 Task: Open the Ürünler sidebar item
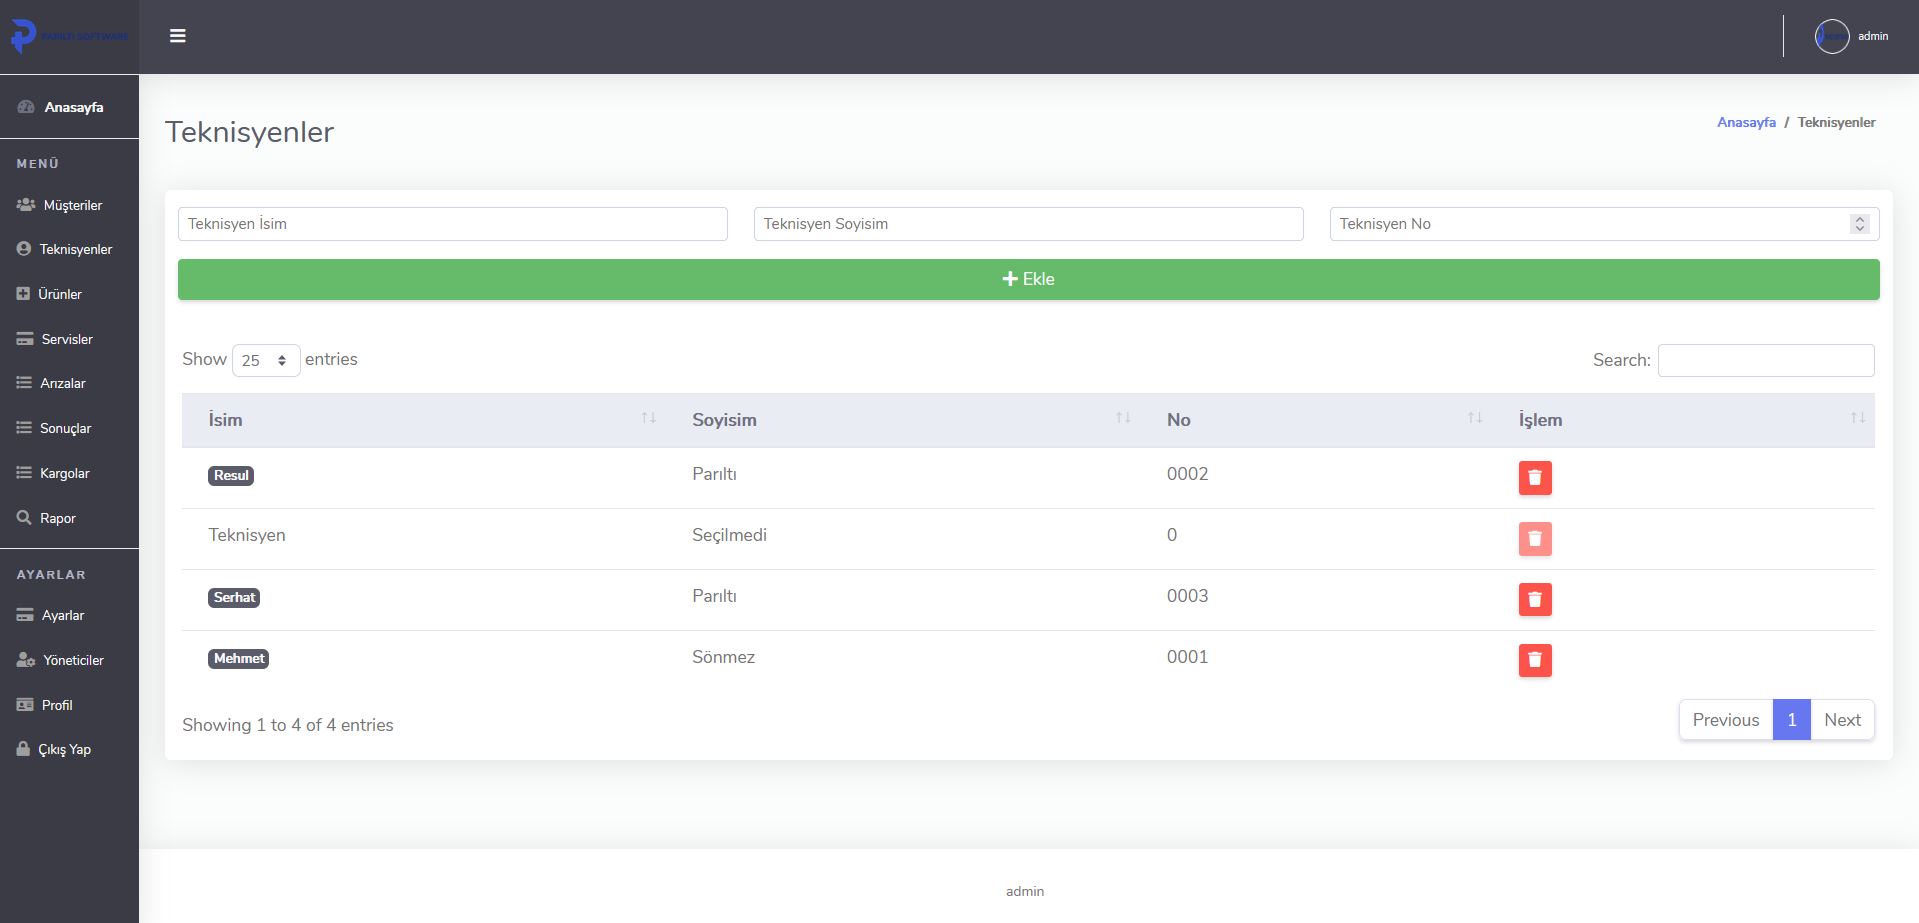[x=59, y=294]
